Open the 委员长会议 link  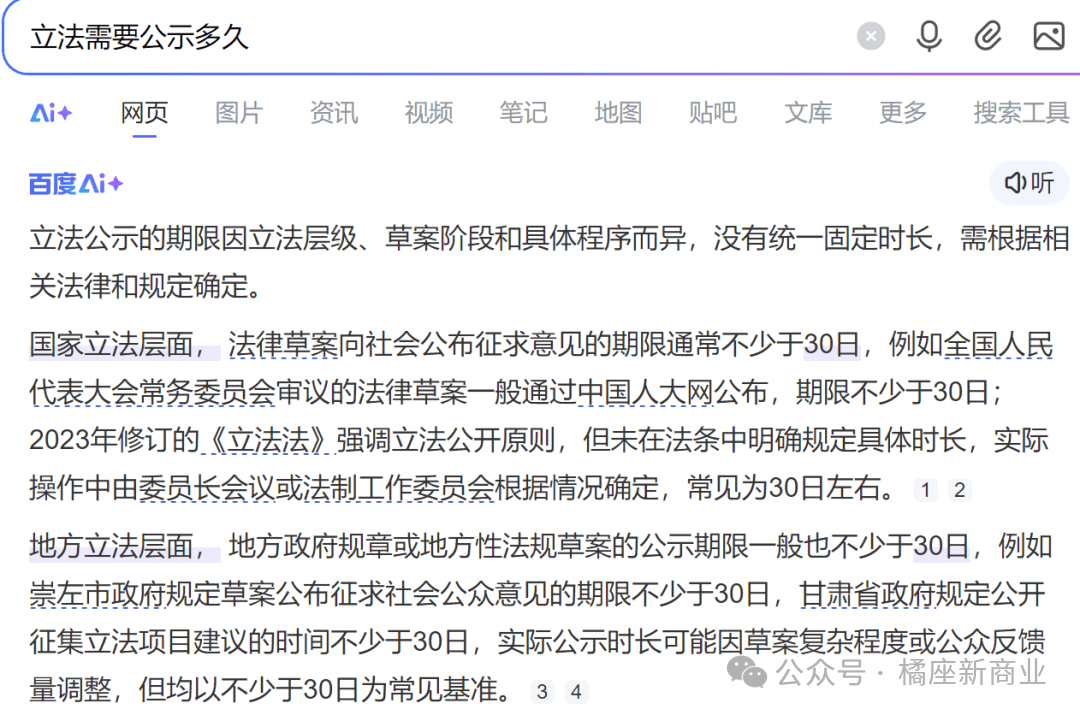pyautogui.click(x=206, y=488)
